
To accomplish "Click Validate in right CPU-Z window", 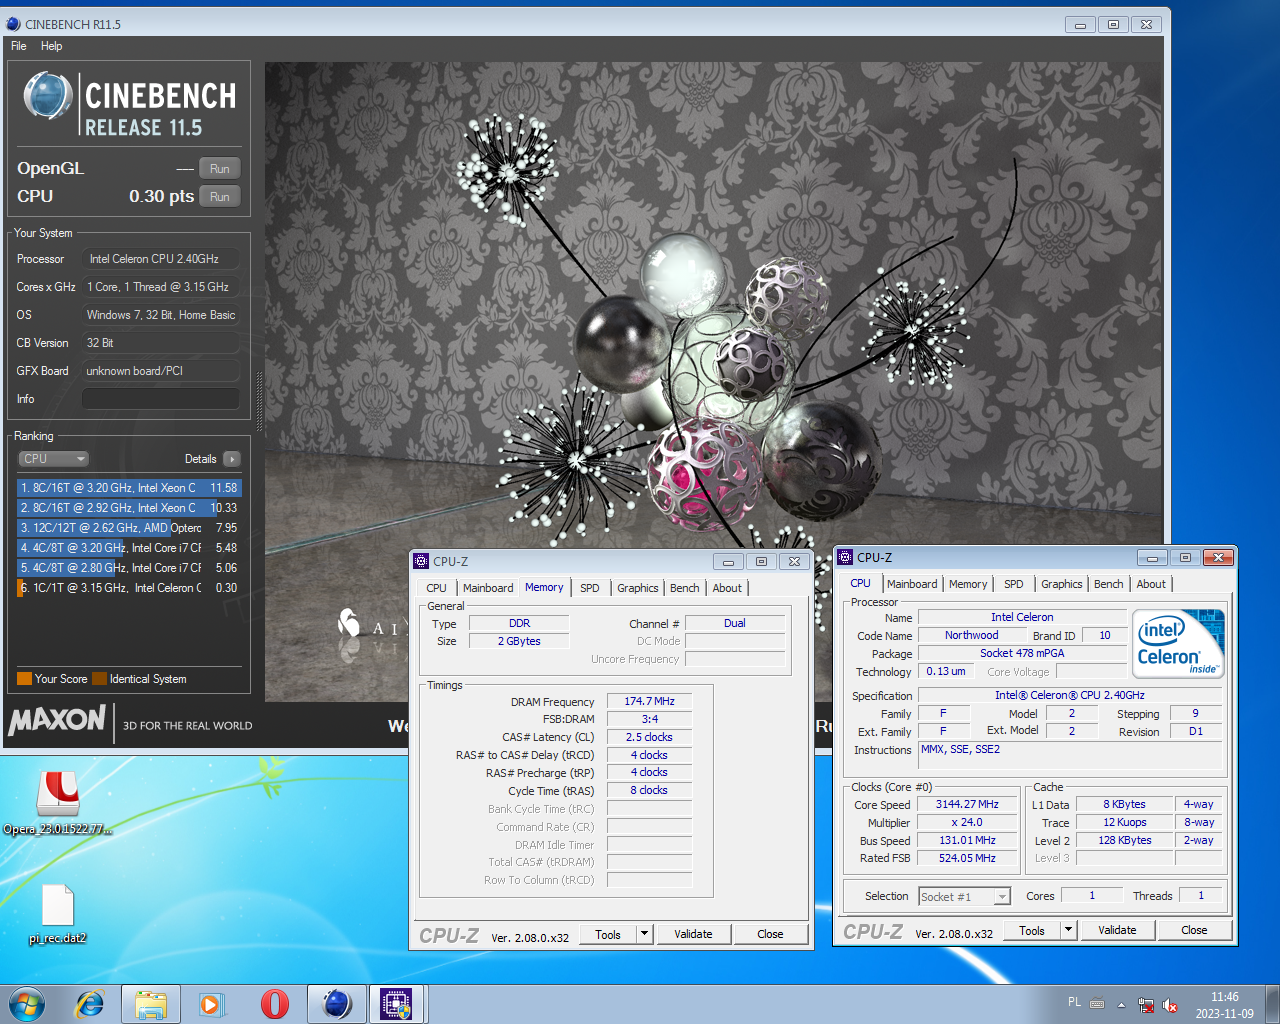I will (x=1117, y=930).
